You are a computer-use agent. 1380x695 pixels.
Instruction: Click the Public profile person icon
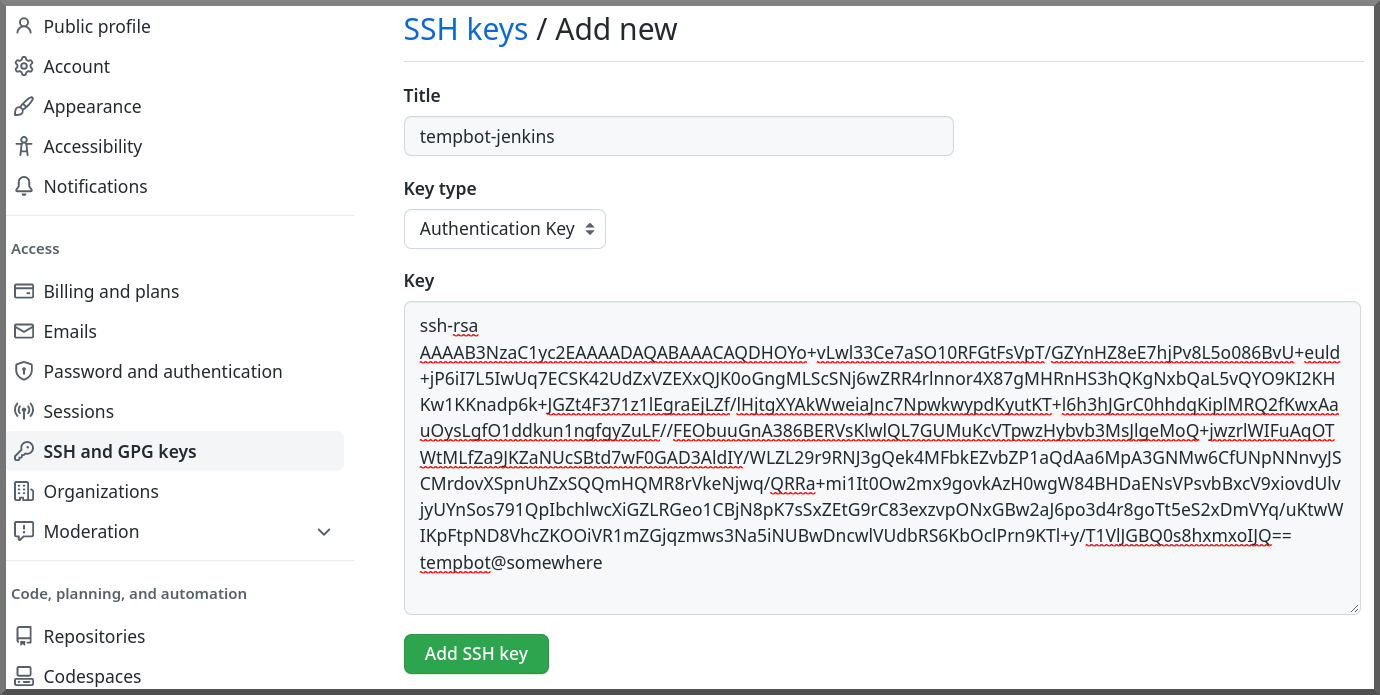click(x=24, y=26)
